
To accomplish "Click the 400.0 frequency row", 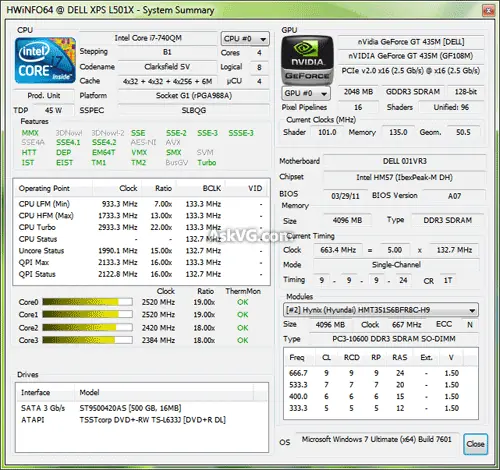I will tap(381, 396).
